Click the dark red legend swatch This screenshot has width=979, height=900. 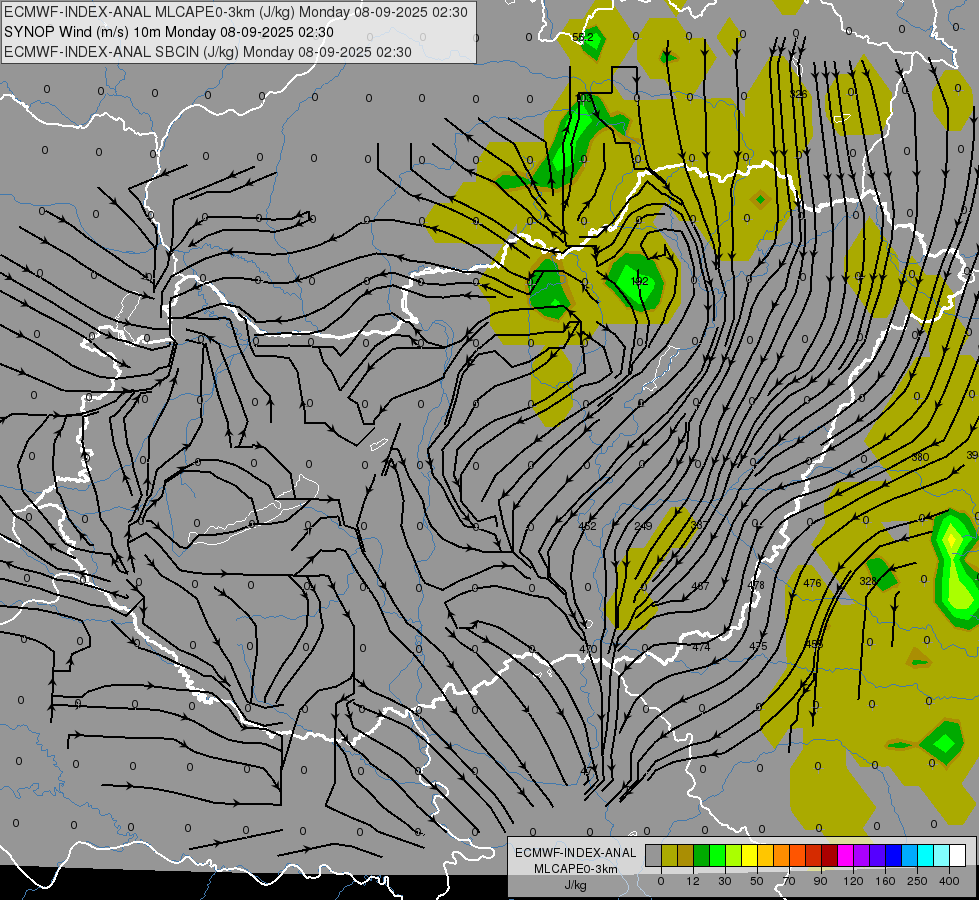click(x=830, y=855)
